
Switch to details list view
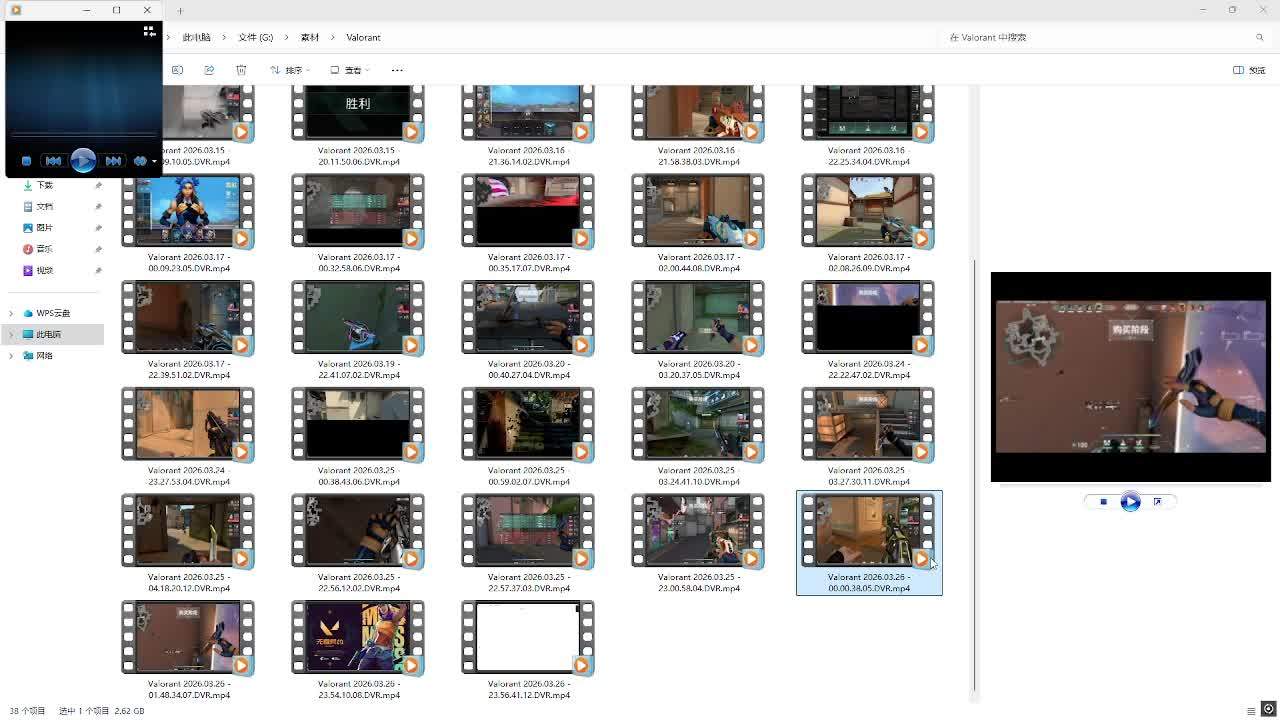click(1251, 710)
